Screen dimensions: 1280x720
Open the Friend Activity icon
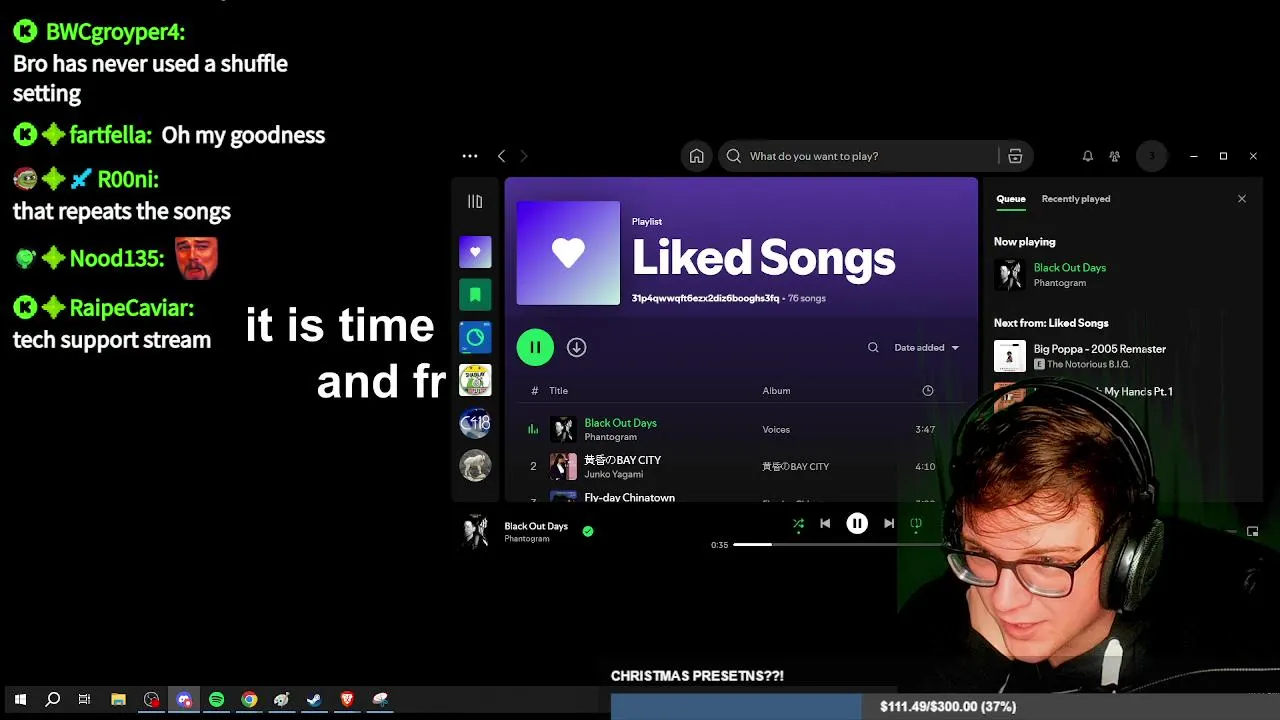point(1115,156)
